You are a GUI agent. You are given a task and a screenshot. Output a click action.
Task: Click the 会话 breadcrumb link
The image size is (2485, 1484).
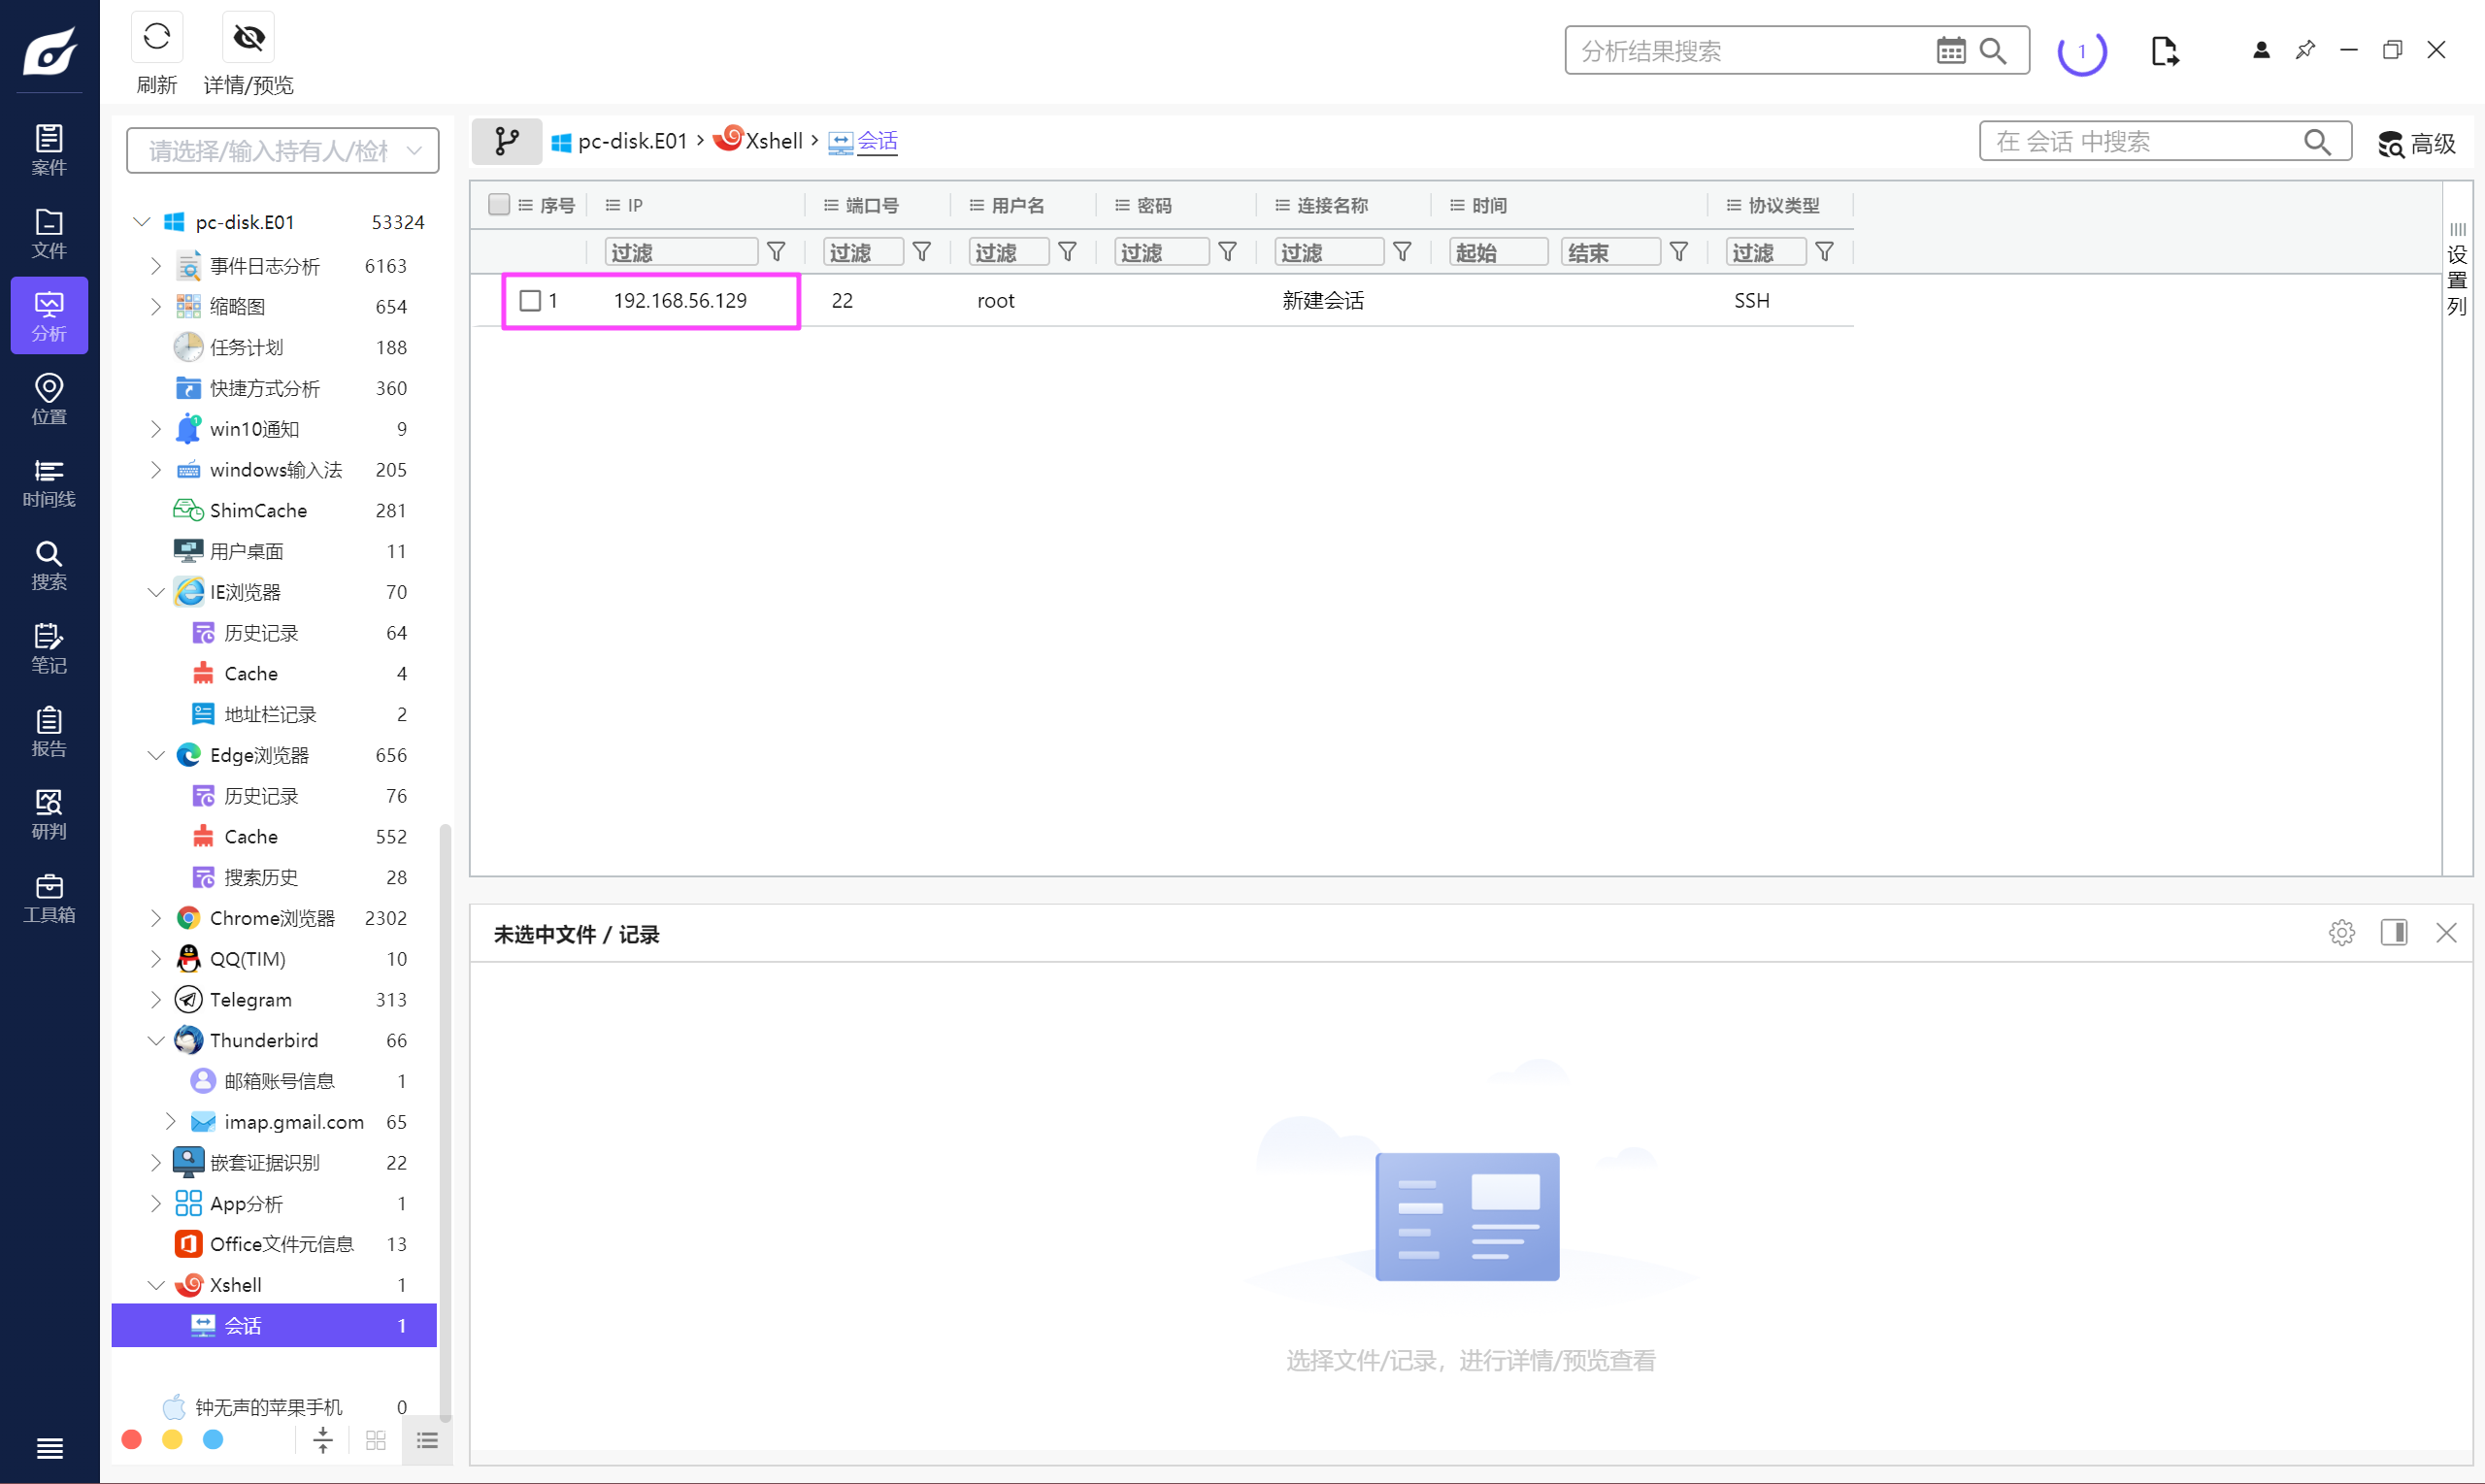click(x=863, y=141)
